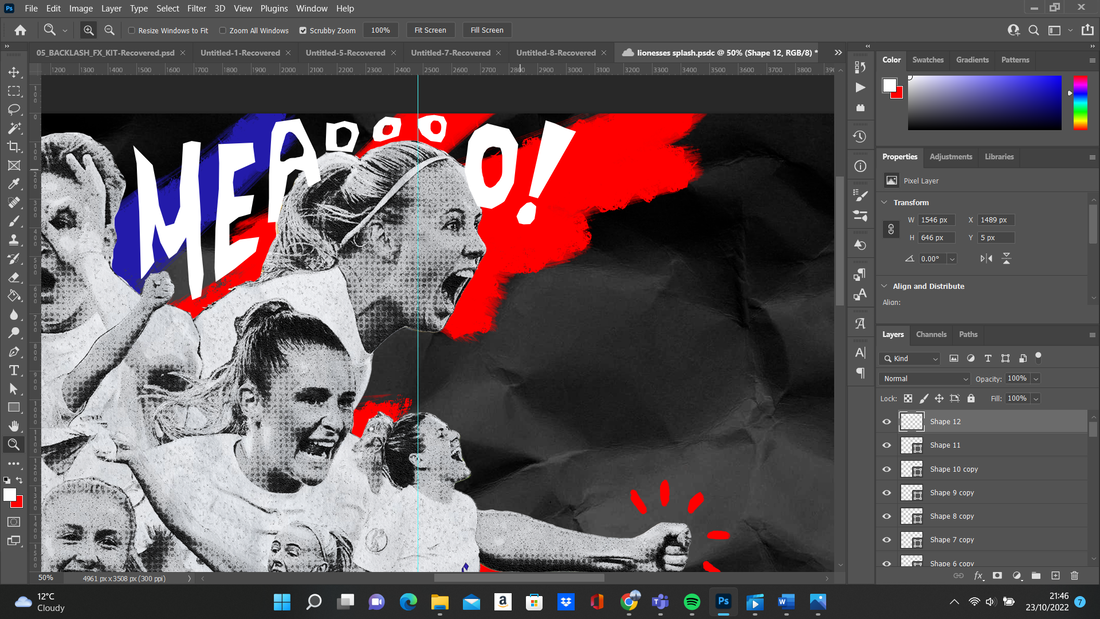Go to Photoshop Home screen
Image resolution: width=1100 pixels, height=619 pixels.
(20, 30)
